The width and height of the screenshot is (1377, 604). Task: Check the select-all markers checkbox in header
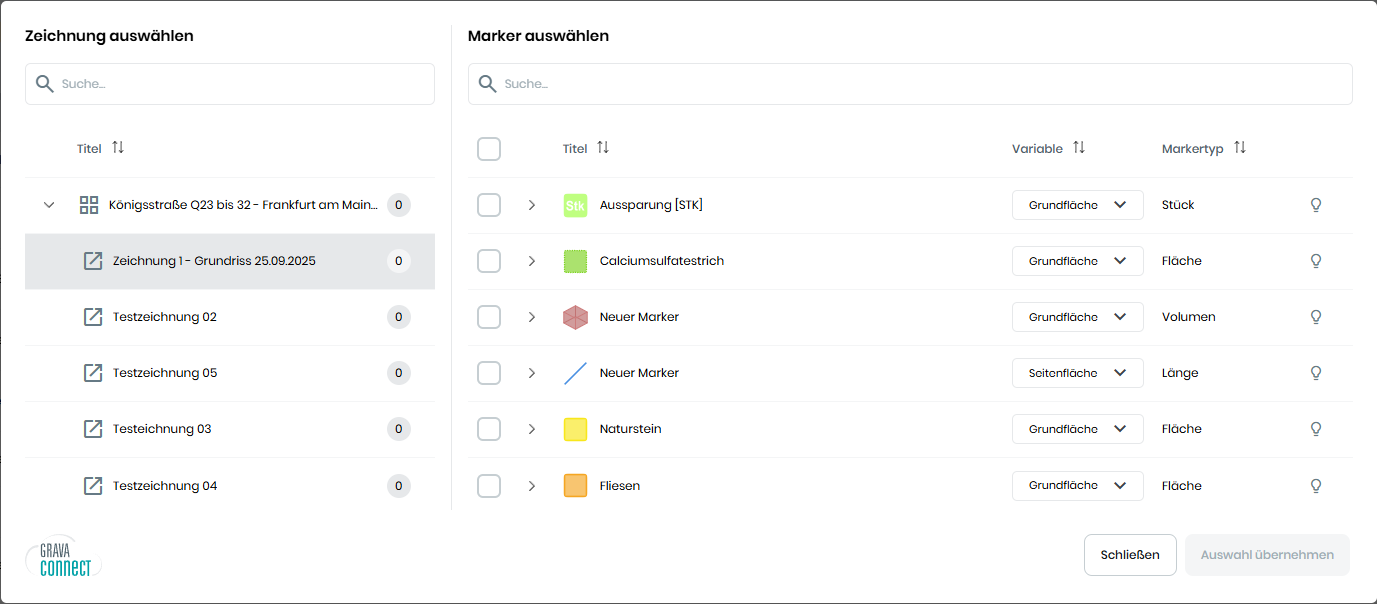pos(489,149)
